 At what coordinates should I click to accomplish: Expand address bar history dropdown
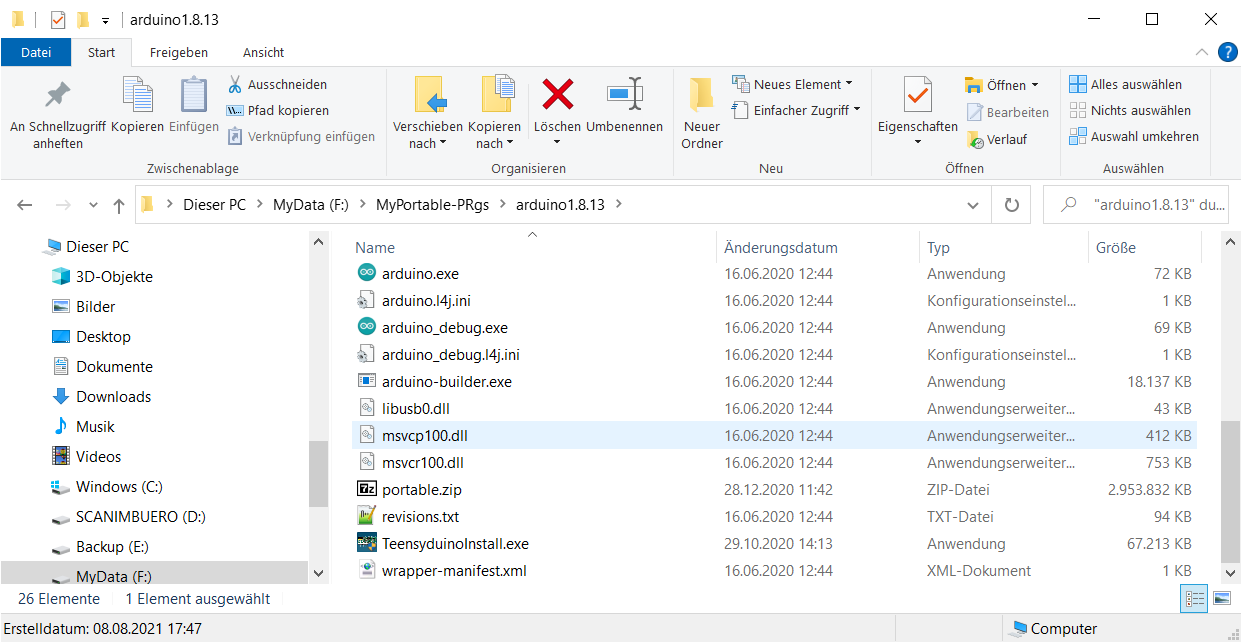(x=974, y=205)
